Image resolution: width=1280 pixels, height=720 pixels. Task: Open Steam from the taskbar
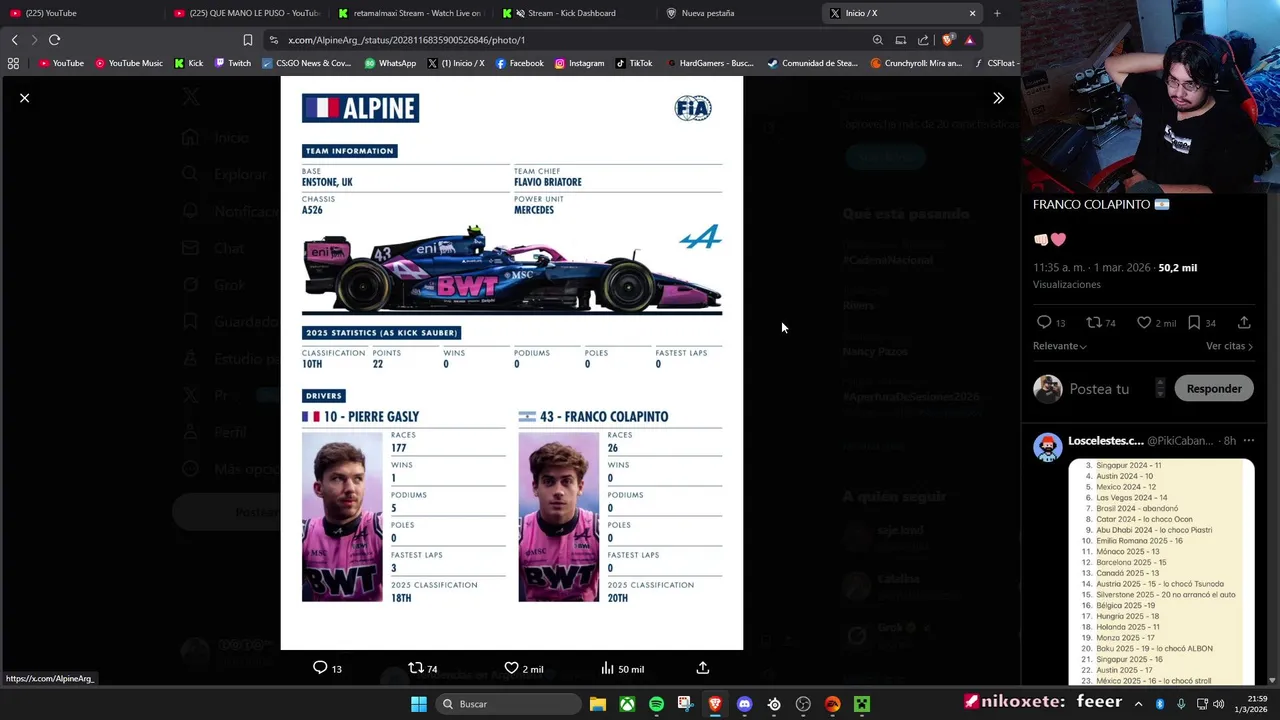coord(774,704)
